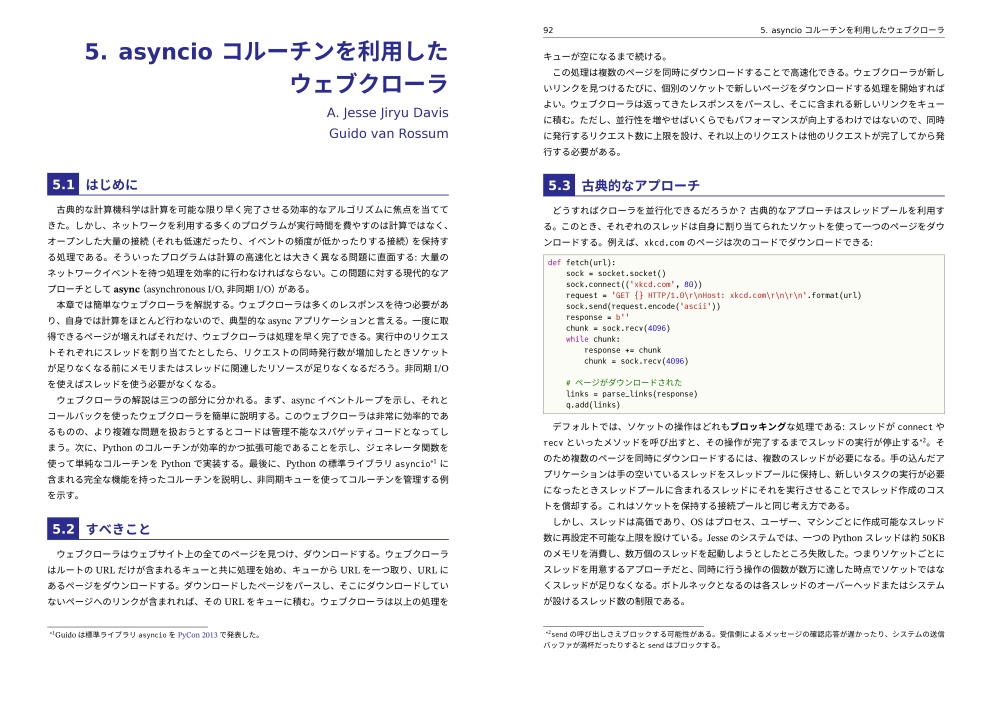Select author name Guido van Rossum

tap(388, 133)
